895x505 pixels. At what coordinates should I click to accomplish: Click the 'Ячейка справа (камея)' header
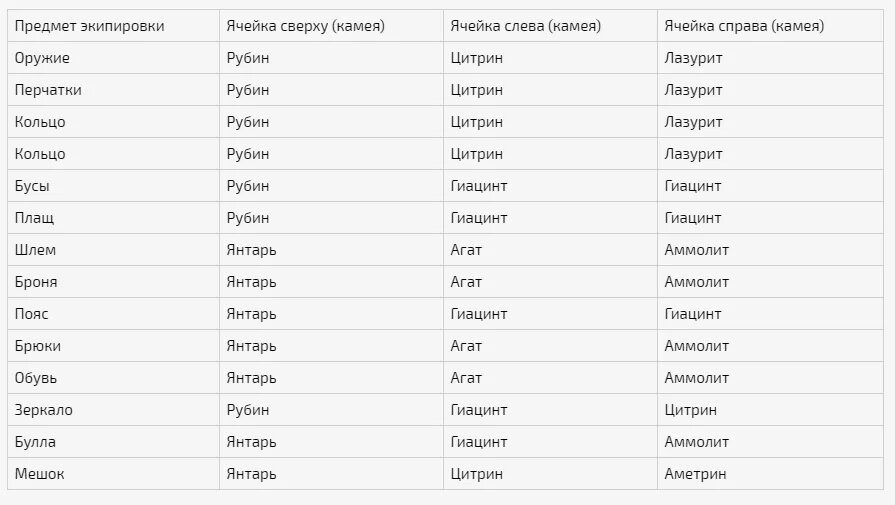[x=770, y=26]
